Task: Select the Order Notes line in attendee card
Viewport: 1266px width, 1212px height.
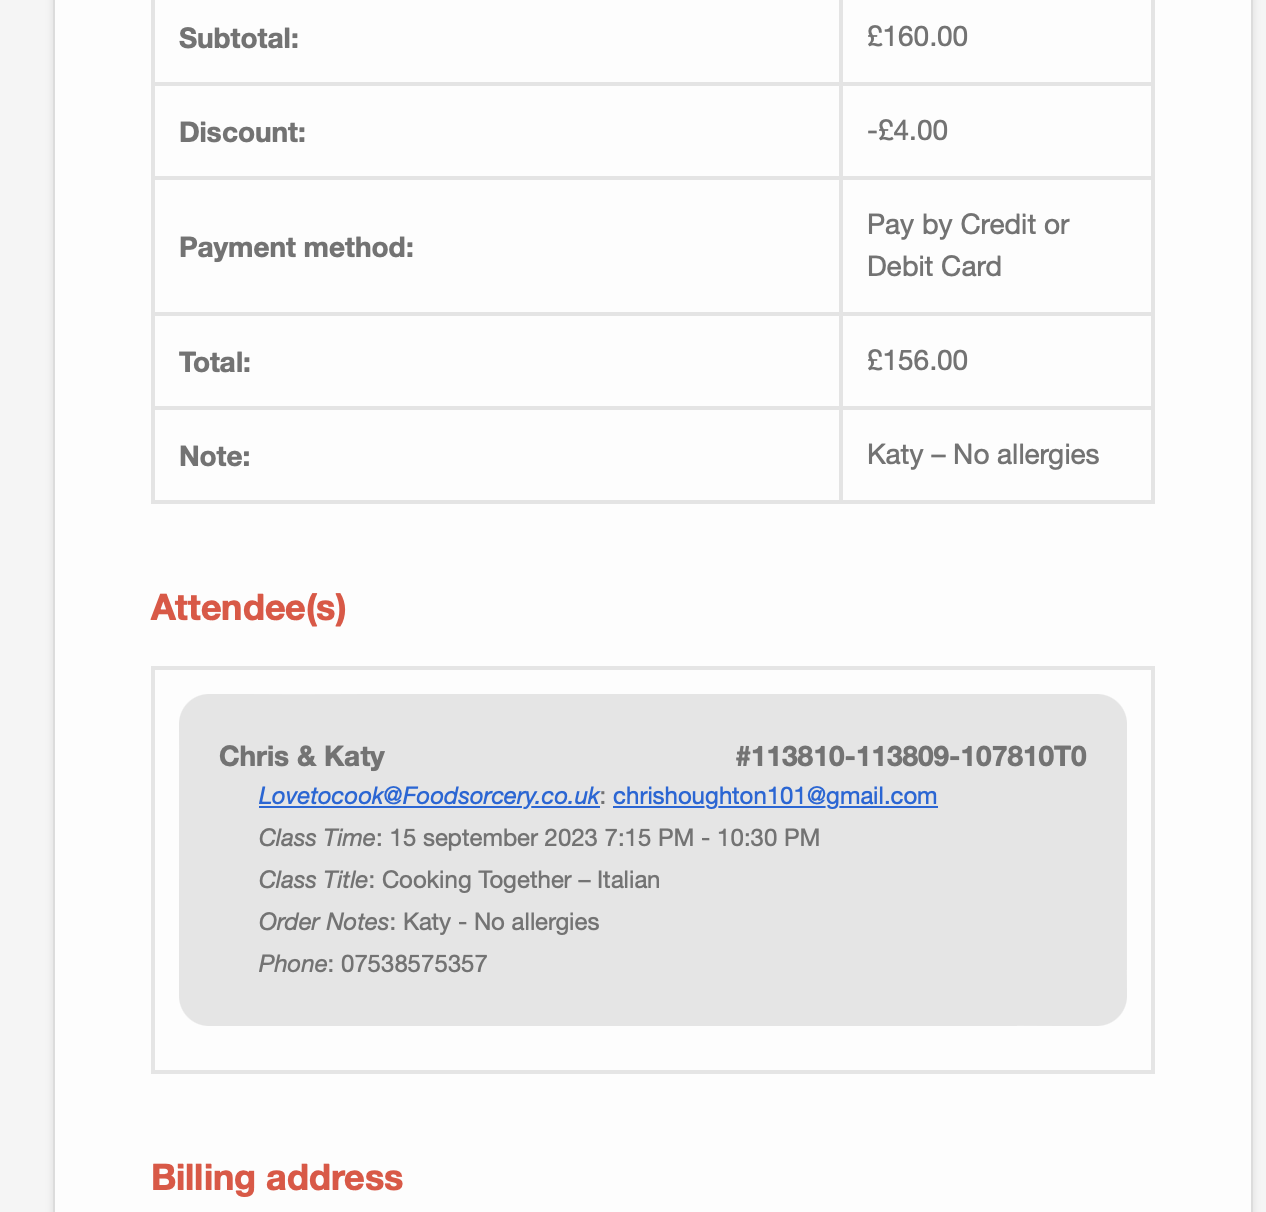Action: pyautogui.click(x=429, y=922)
